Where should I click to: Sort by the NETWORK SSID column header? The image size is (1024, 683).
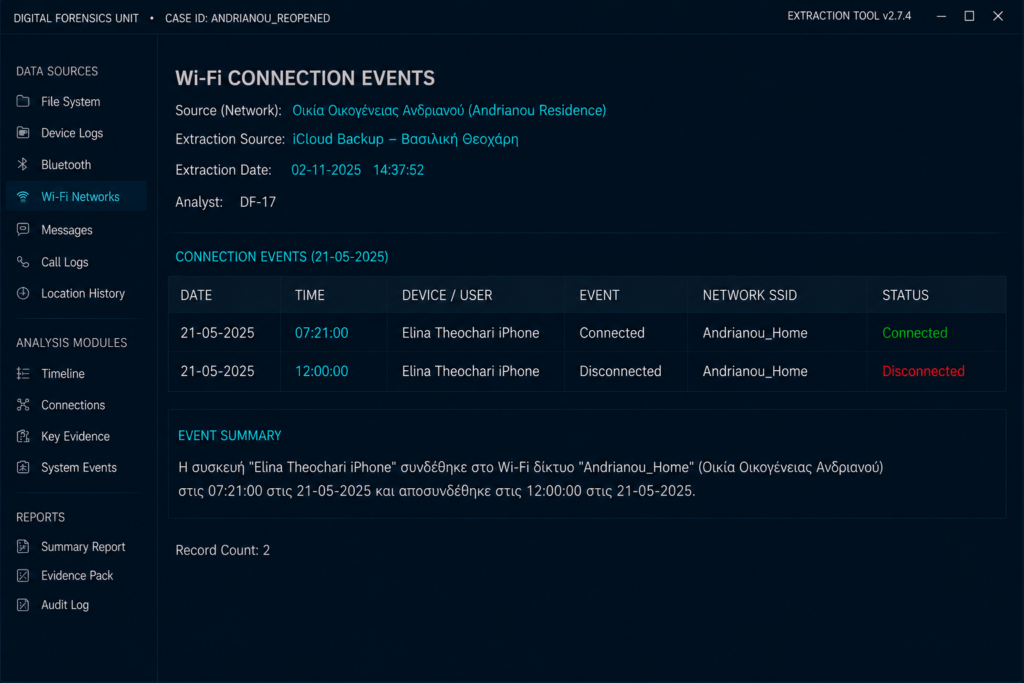750,295
